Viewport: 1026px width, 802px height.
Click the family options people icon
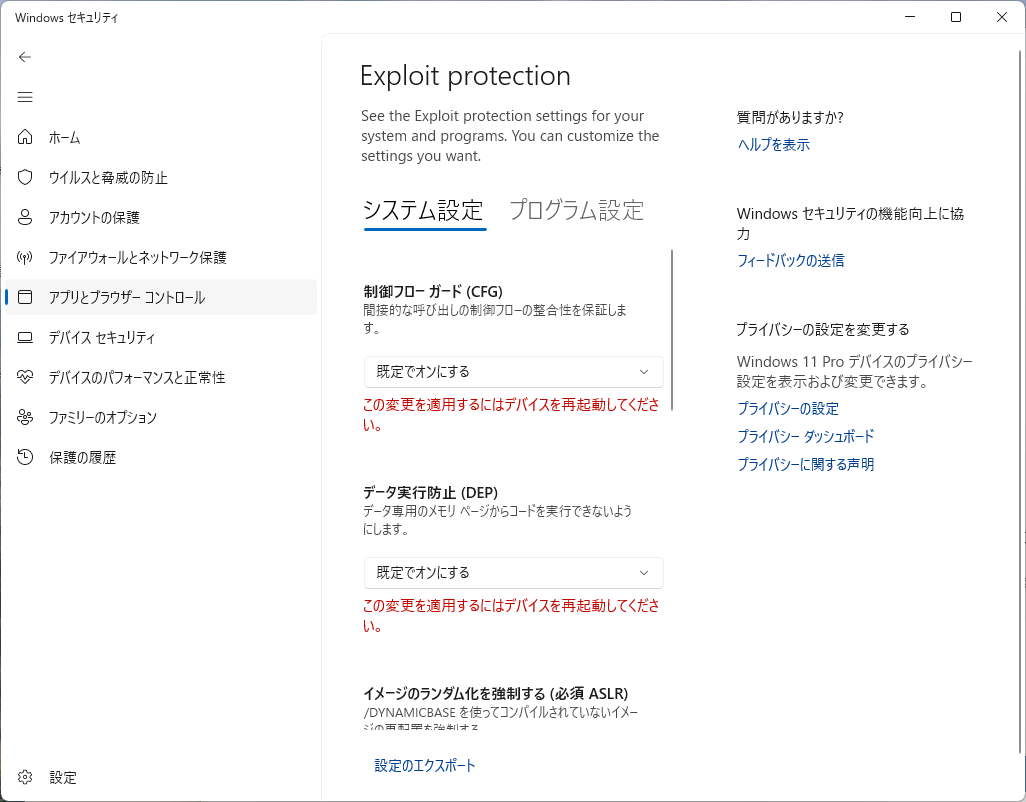point(25,417)
